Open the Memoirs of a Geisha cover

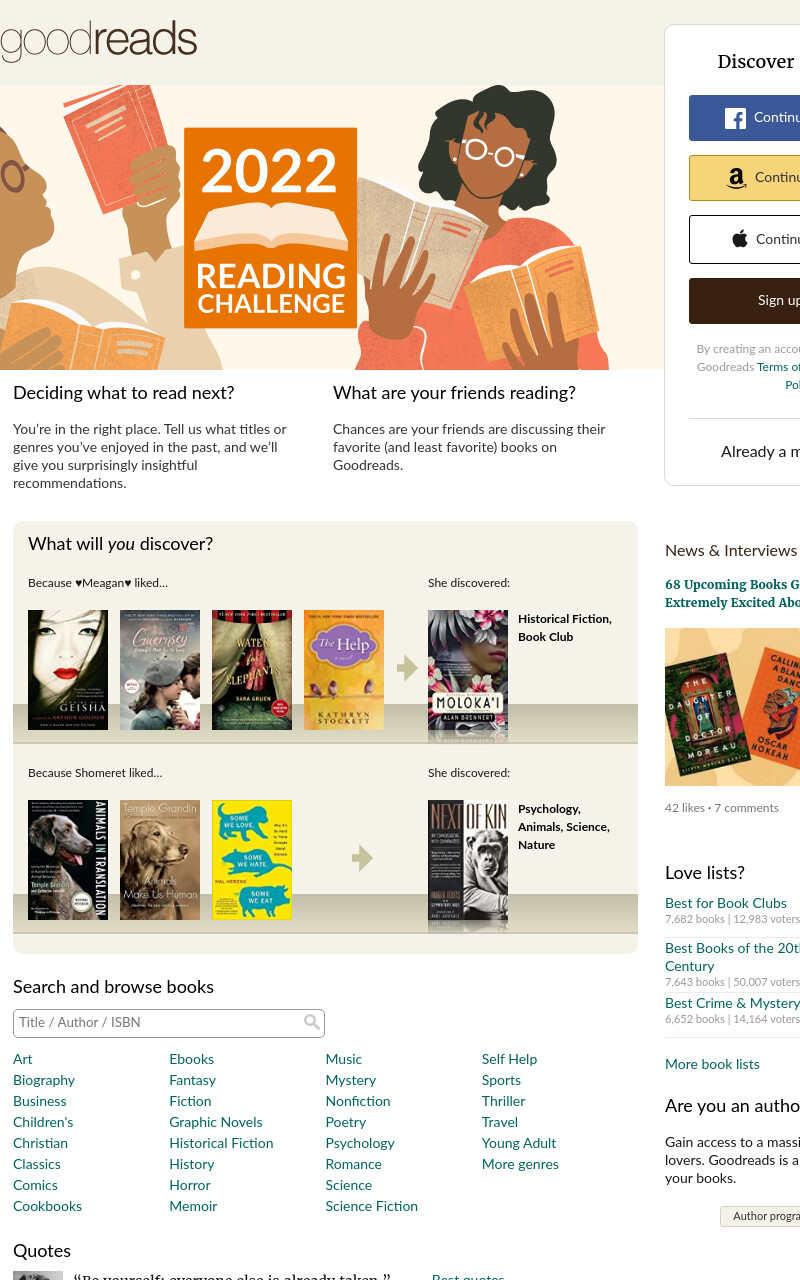[x=68, y=670]
